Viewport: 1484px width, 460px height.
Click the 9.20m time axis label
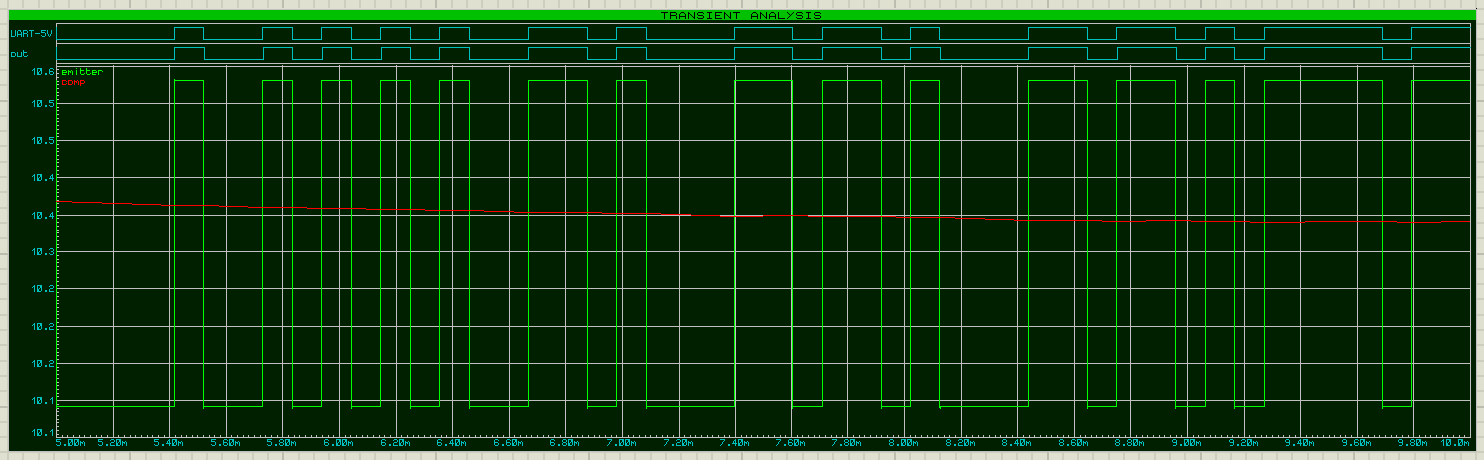[x=1243, y=442]
